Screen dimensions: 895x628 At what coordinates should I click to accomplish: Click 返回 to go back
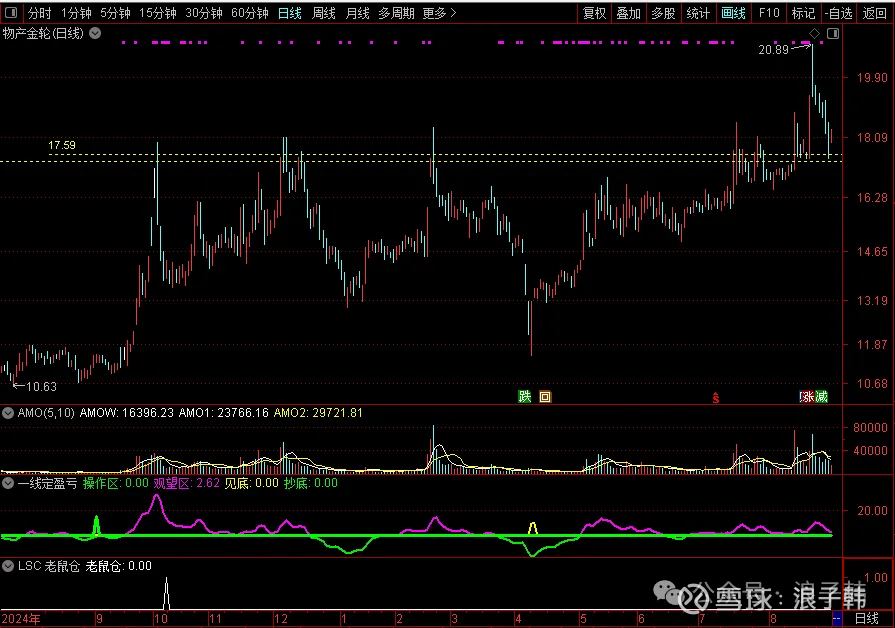point(874,13)
